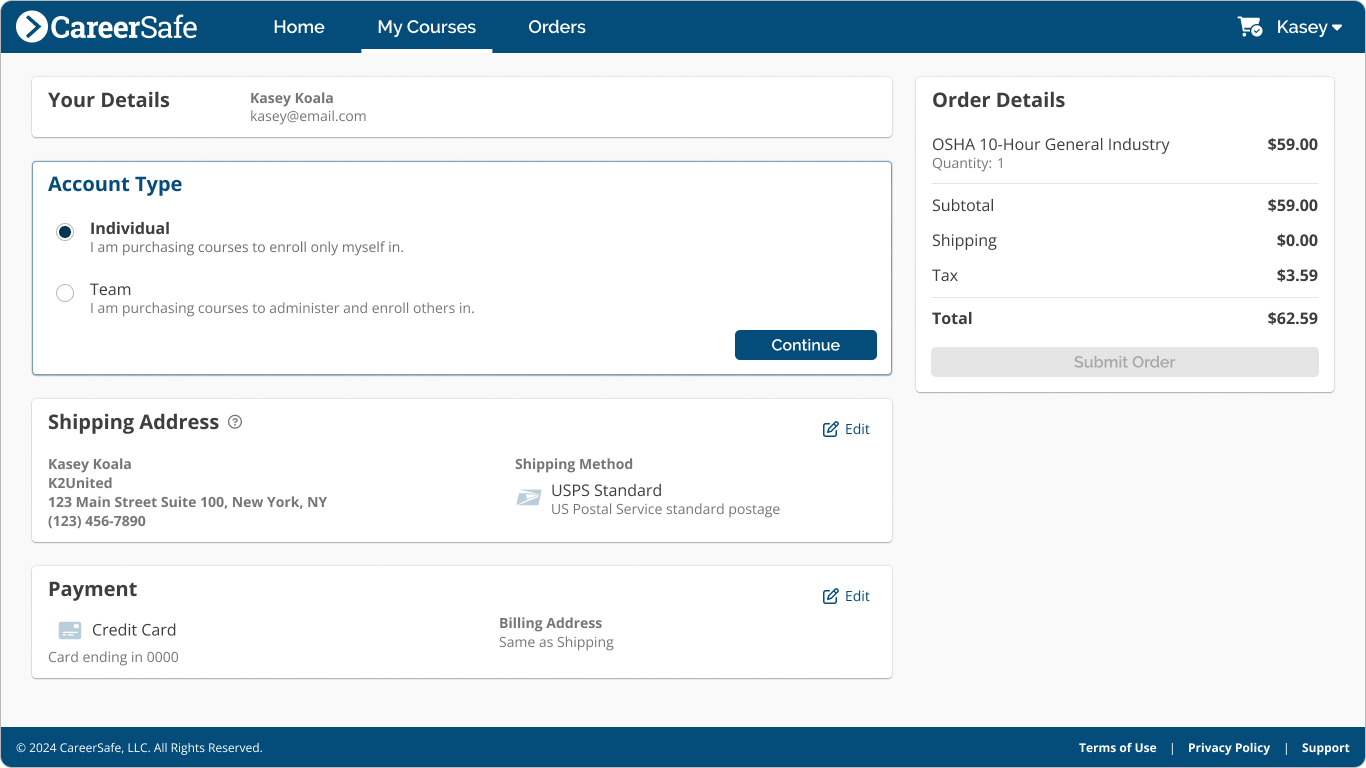Select the Individual account type radio button
This screenshot has height=768, width=1366.
pyautogui.click(x=64, y=231)
